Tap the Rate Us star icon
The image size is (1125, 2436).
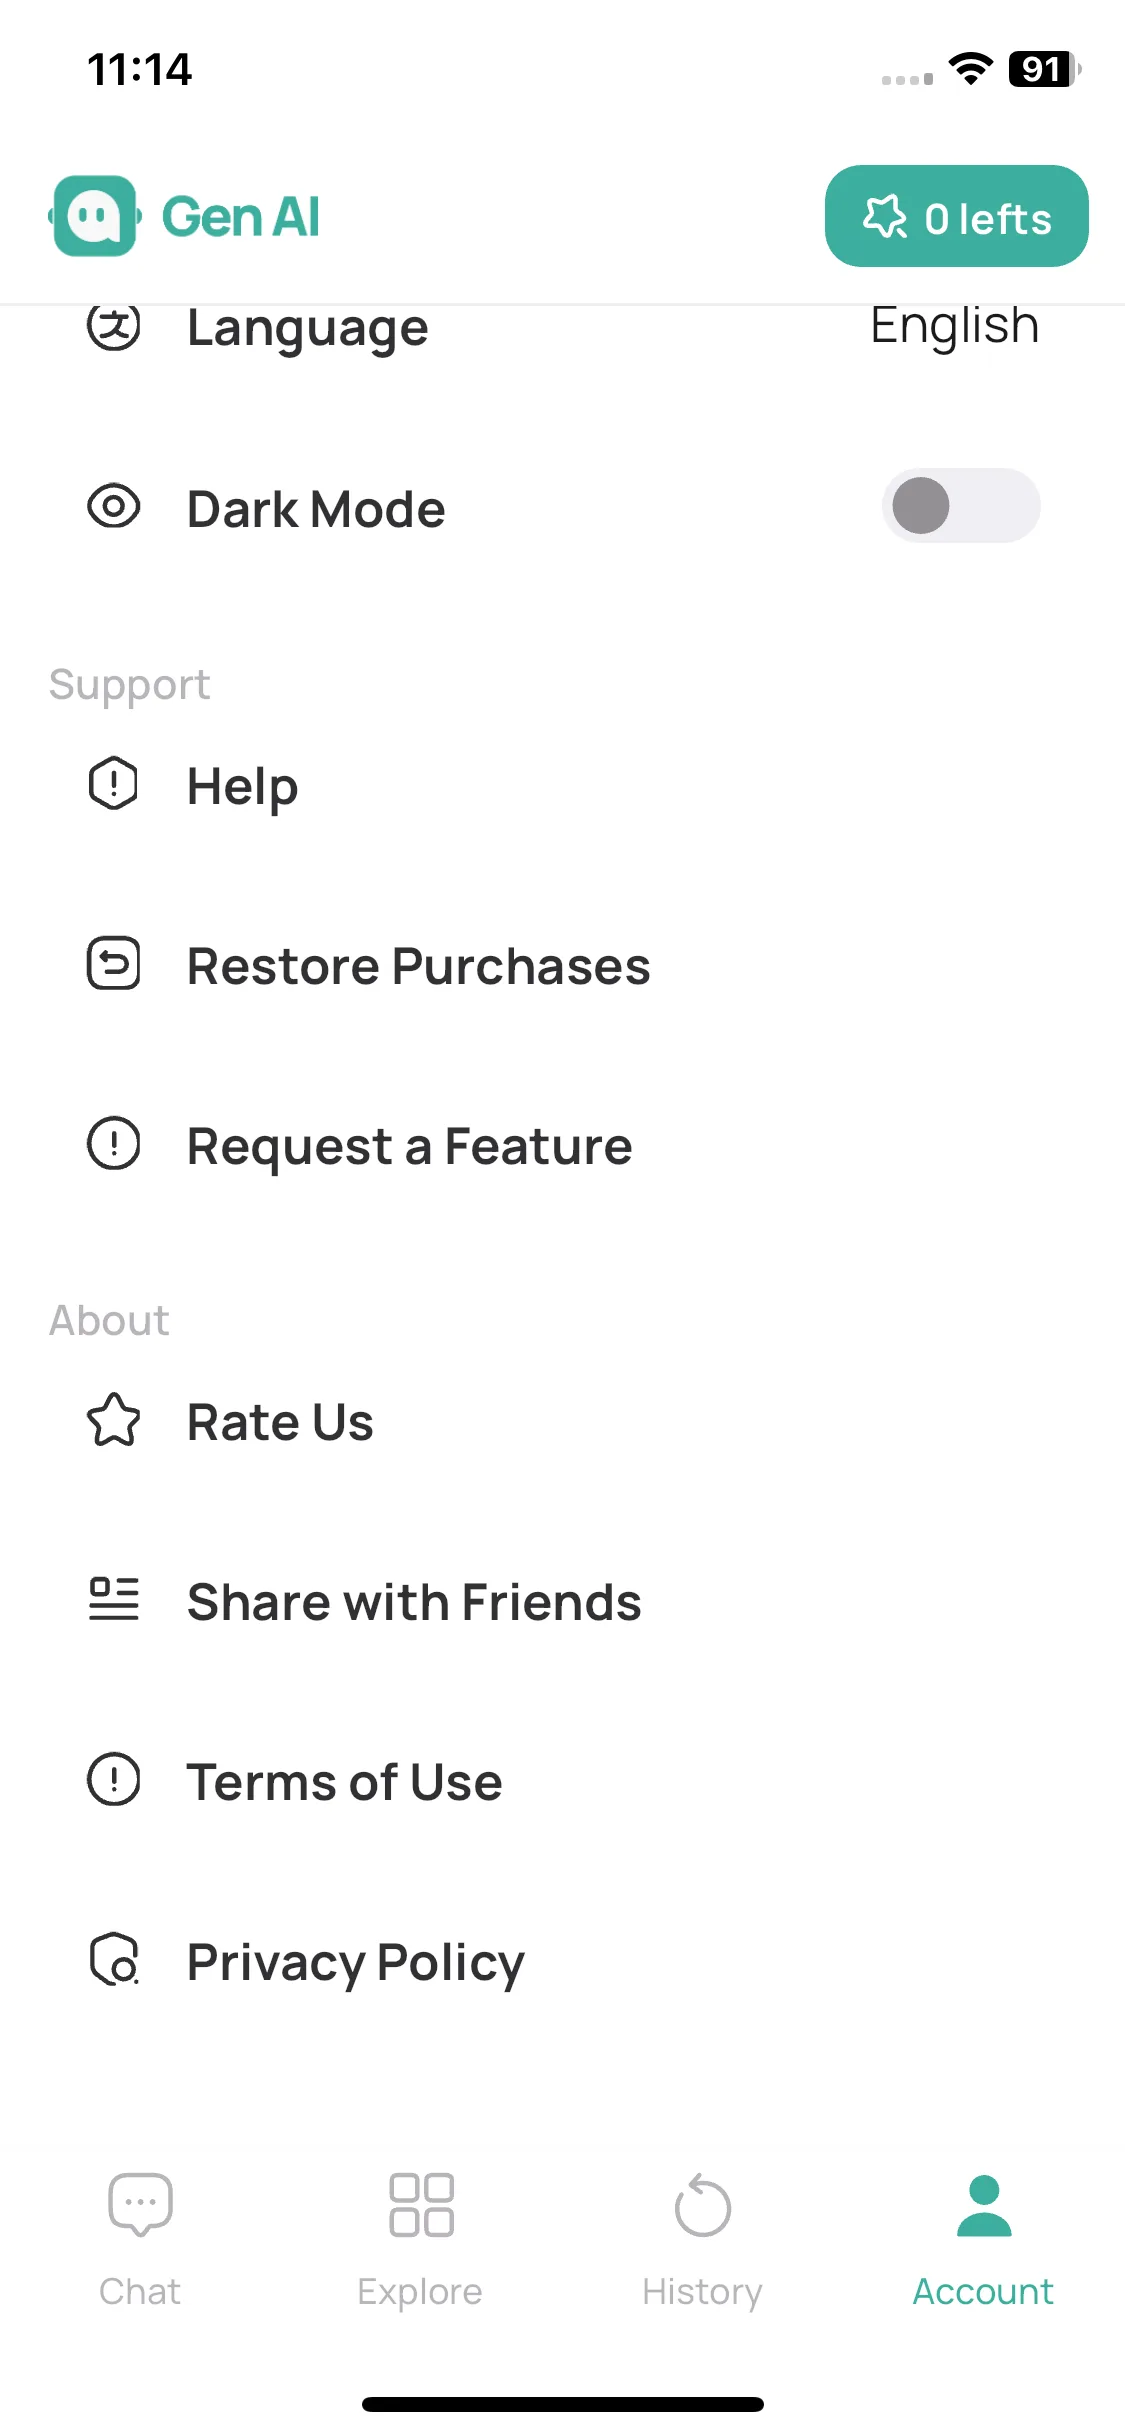(114, 1421)
